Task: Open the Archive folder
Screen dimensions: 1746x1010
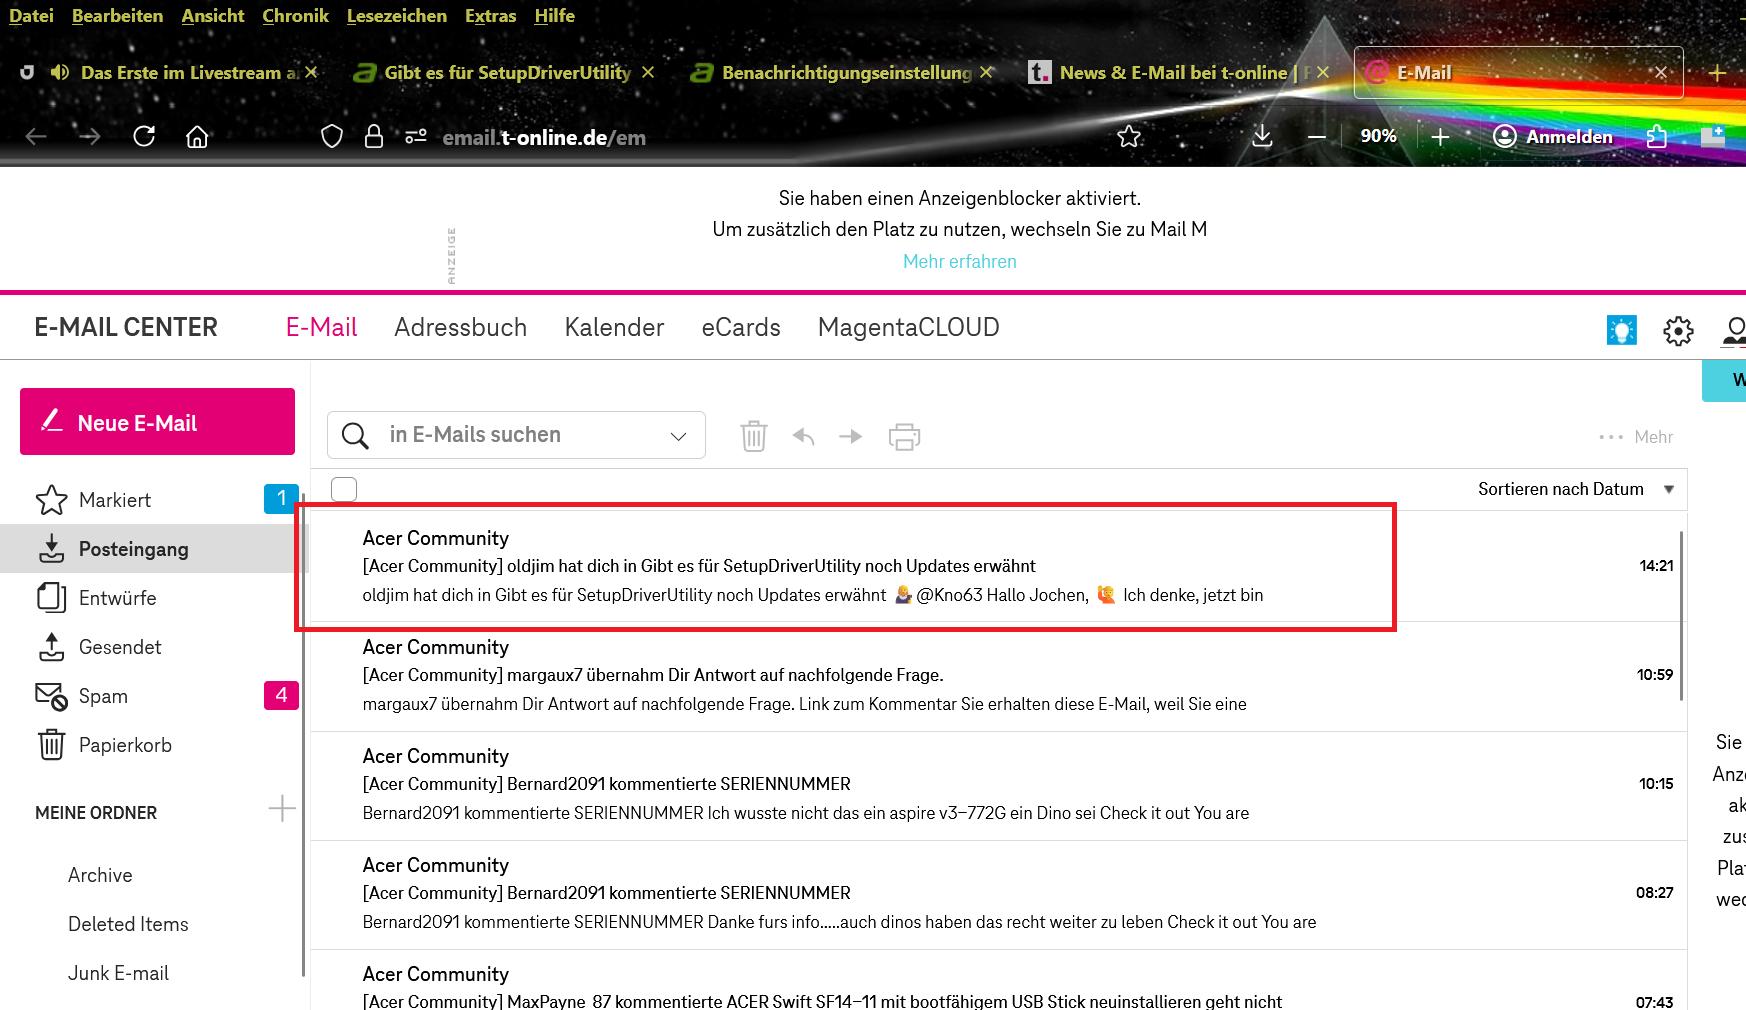Action: [100, 875]
